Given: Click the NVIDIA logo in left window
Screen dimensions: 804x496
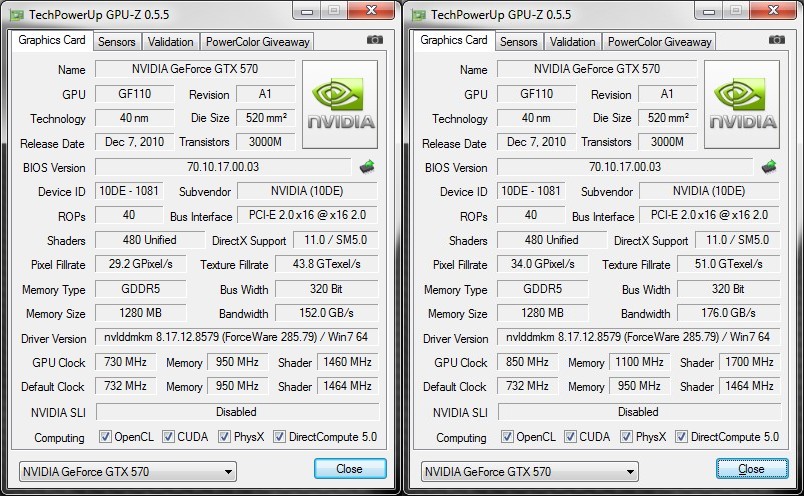Looking at the screenshot, I should 340,105.
